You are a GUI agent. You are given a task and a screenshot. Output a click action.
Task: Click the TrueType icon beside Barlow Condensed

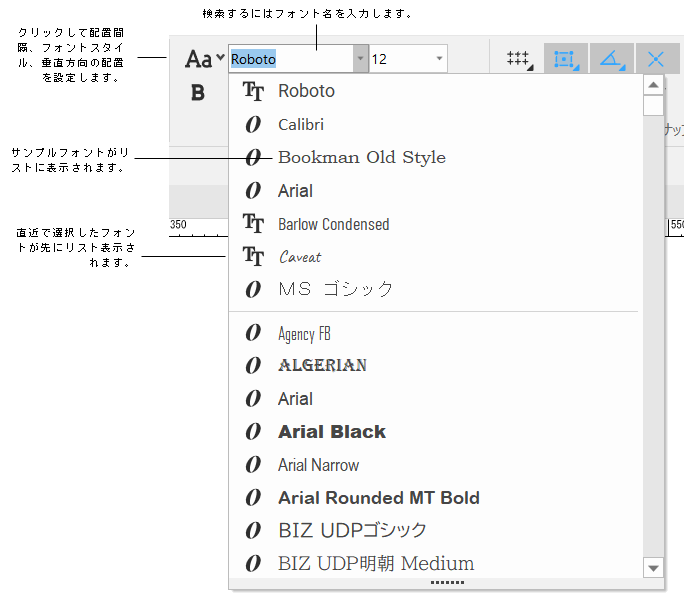pyautogui.click(x=254, y=224)
